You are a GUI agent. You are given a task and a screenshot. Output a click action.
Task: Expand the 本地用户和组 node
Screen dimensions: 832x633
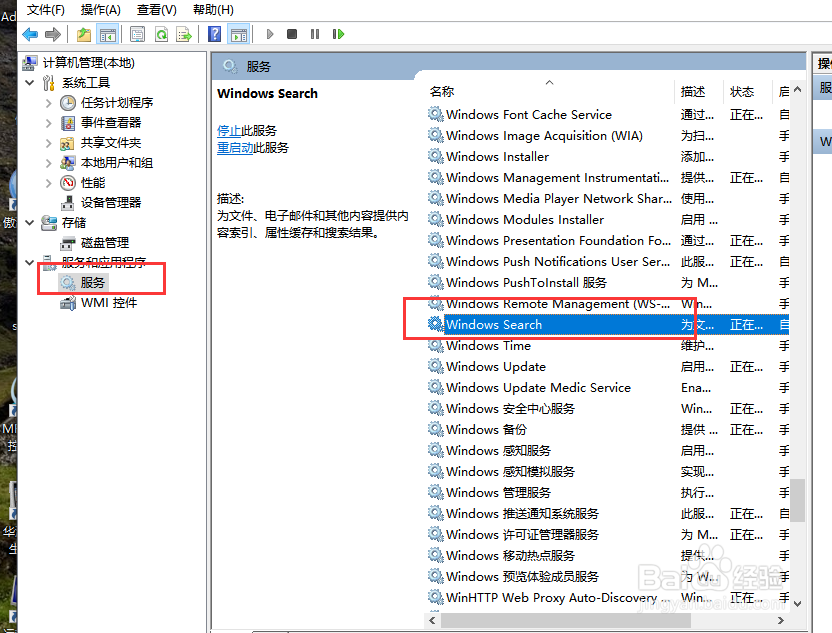(x=48, y=163)
